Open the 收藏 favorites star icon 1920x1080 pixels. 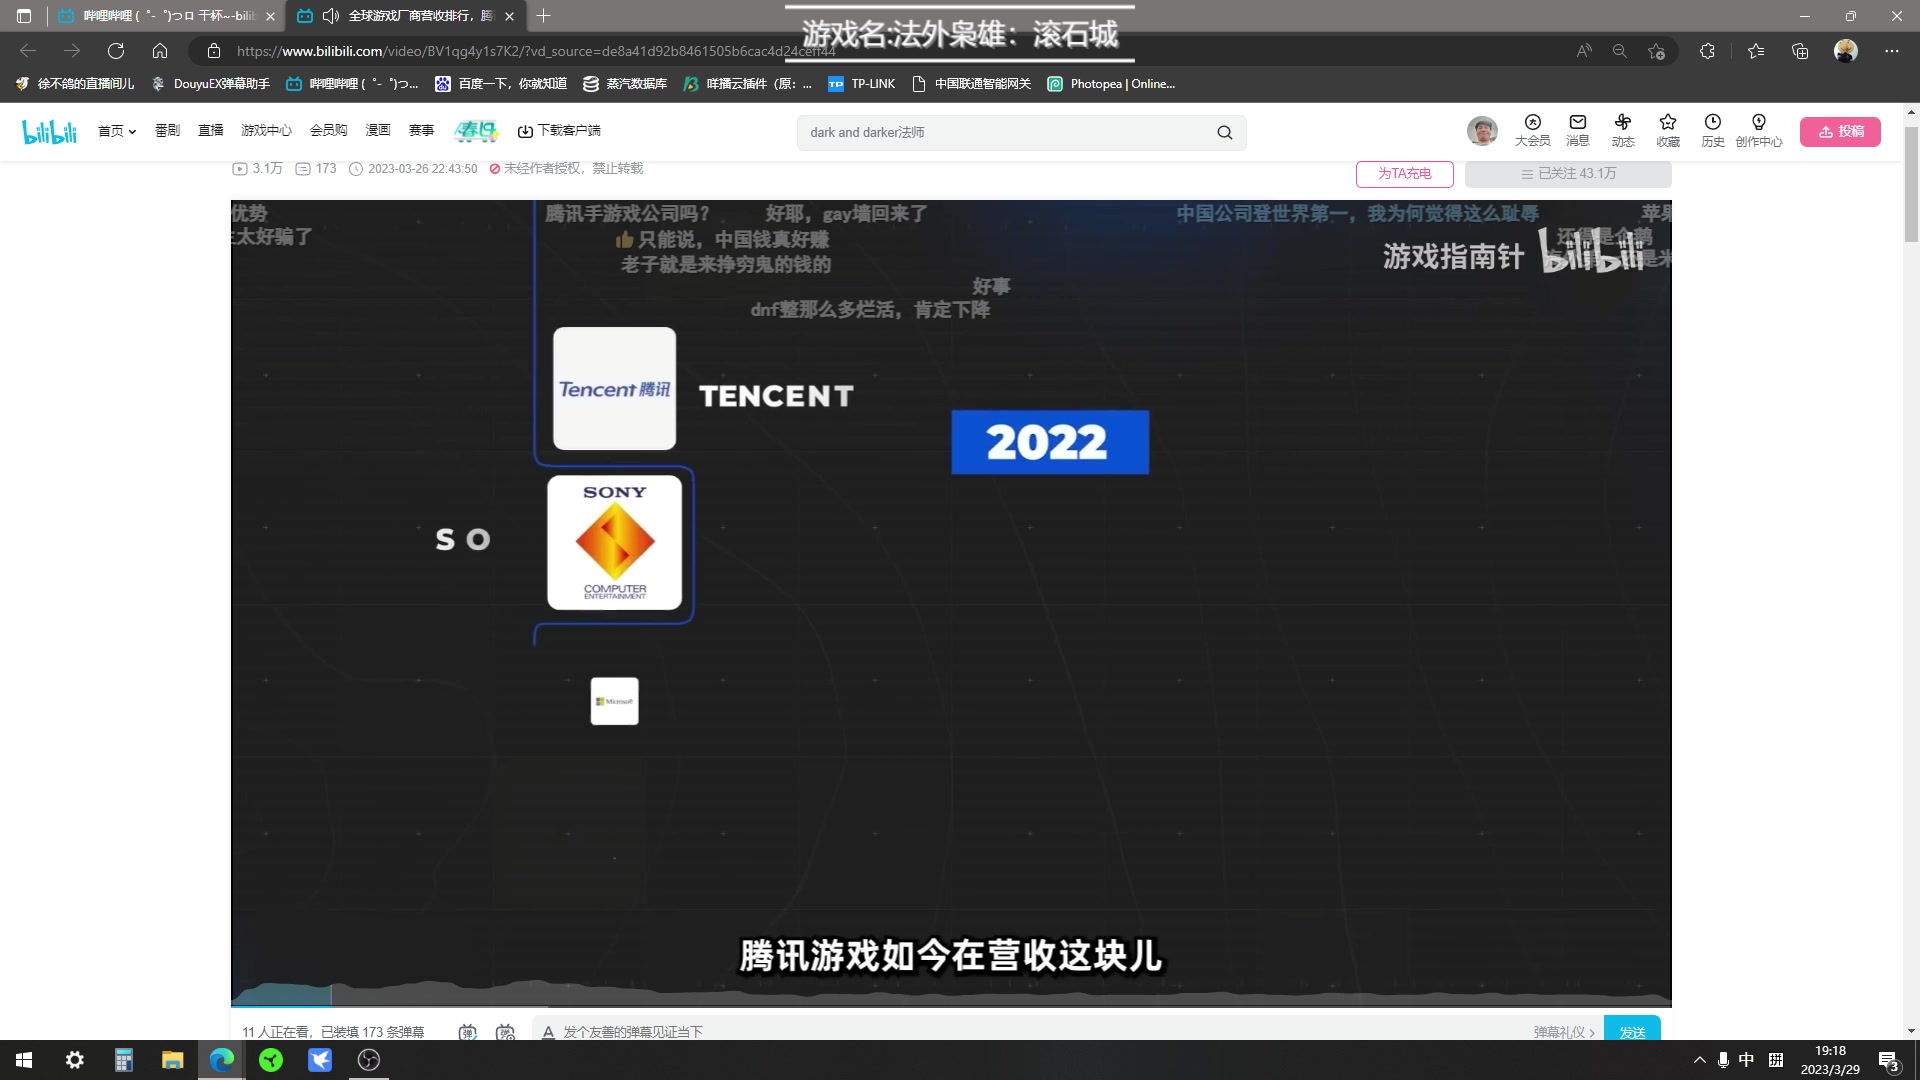[1668, 130]
